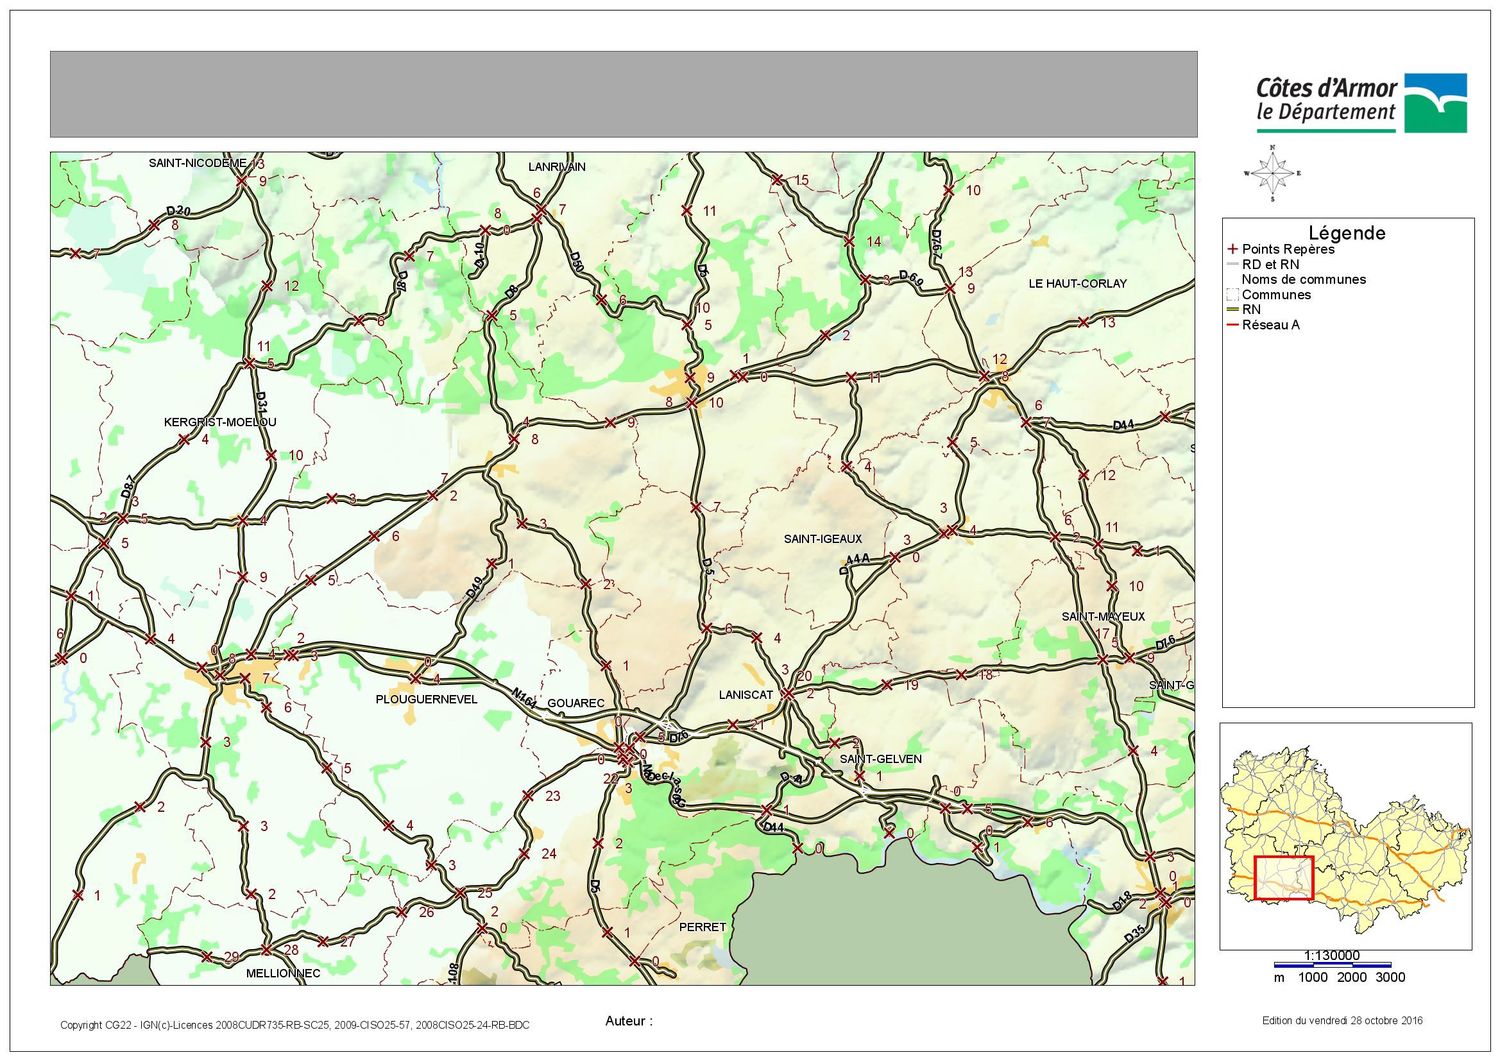
Task: Click the gray title banner above map
Action: click(624, 94)
